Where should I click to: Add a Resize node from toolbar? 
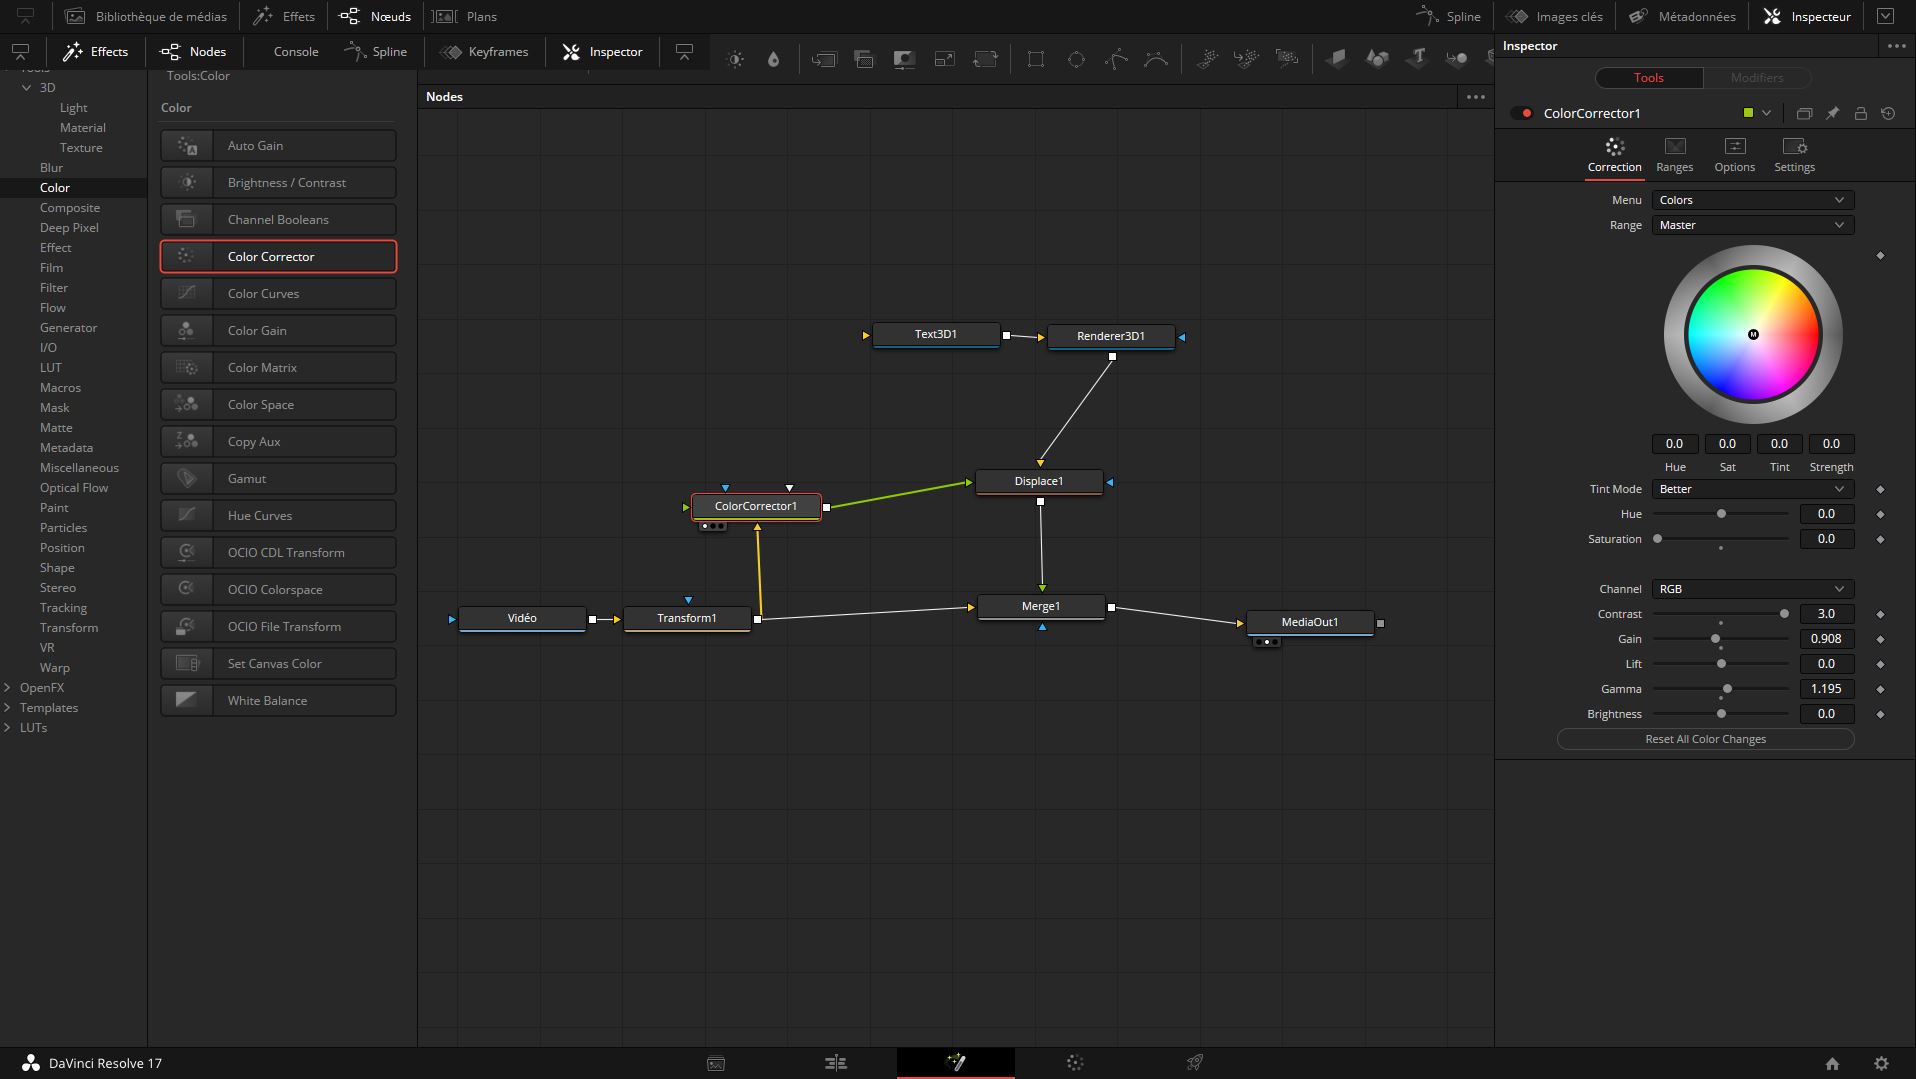coord(944,59)
